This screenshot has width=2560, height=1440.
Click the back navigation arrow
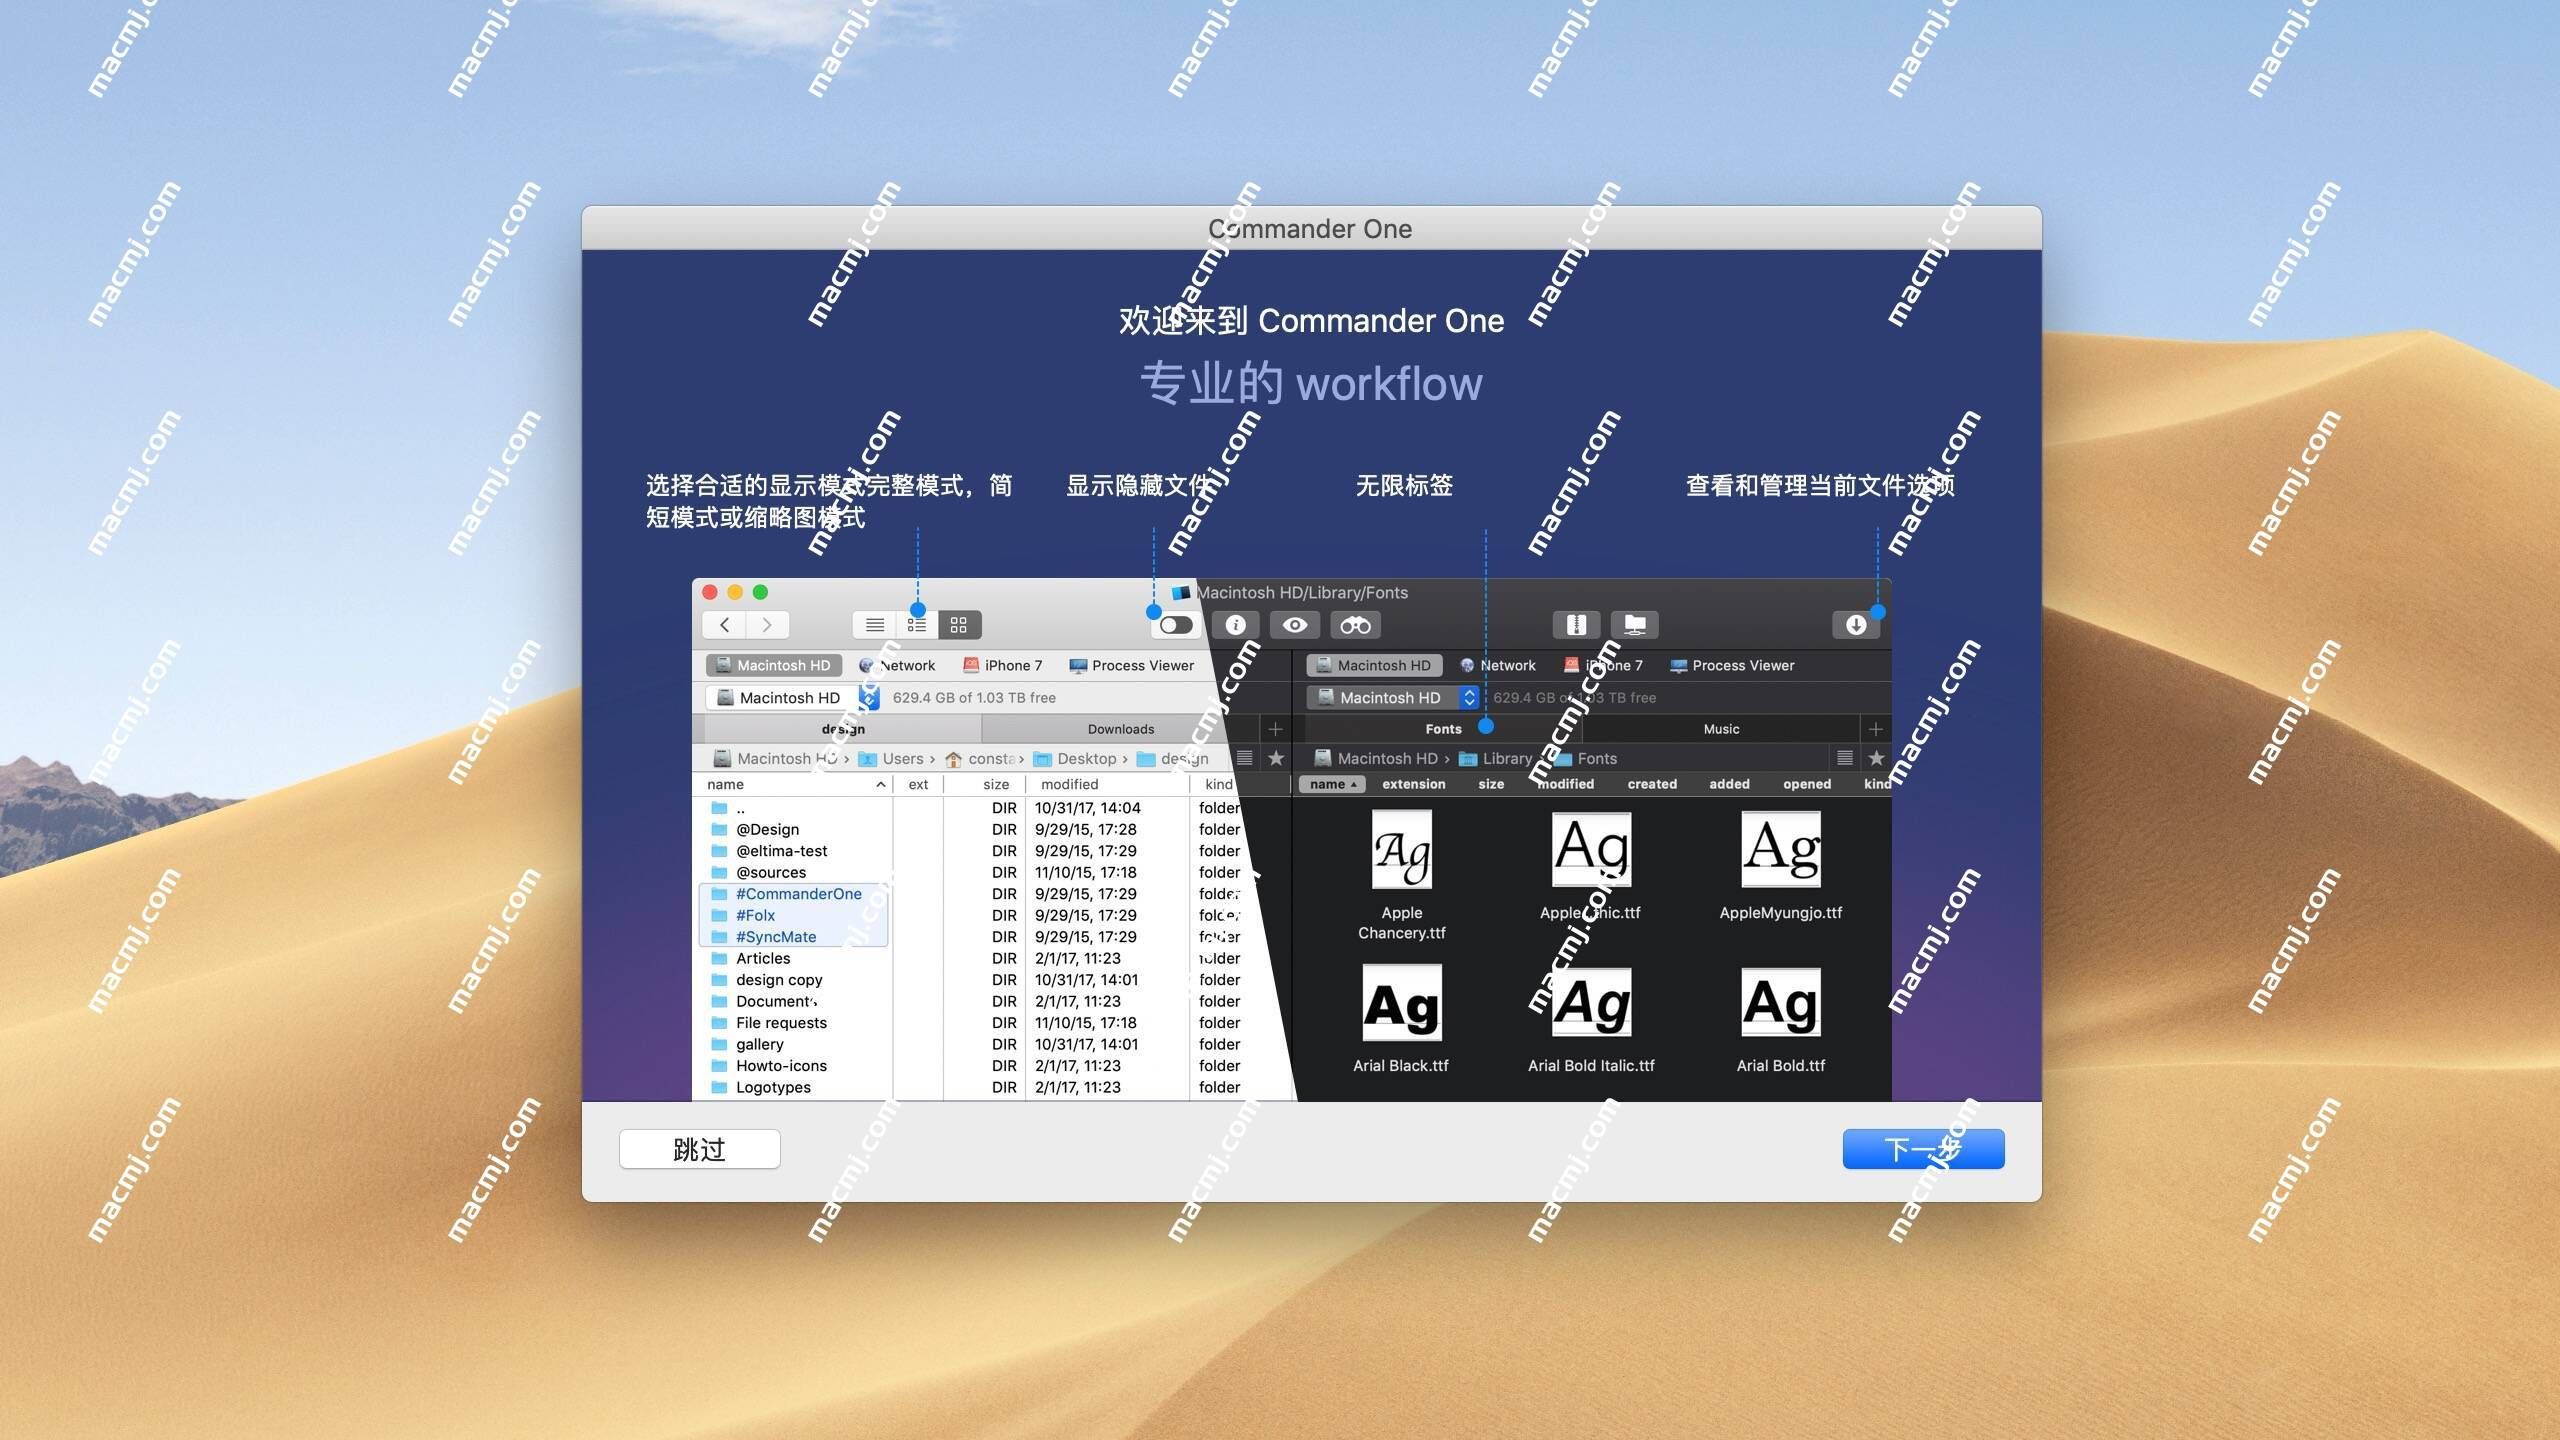[x=725, y=625]
